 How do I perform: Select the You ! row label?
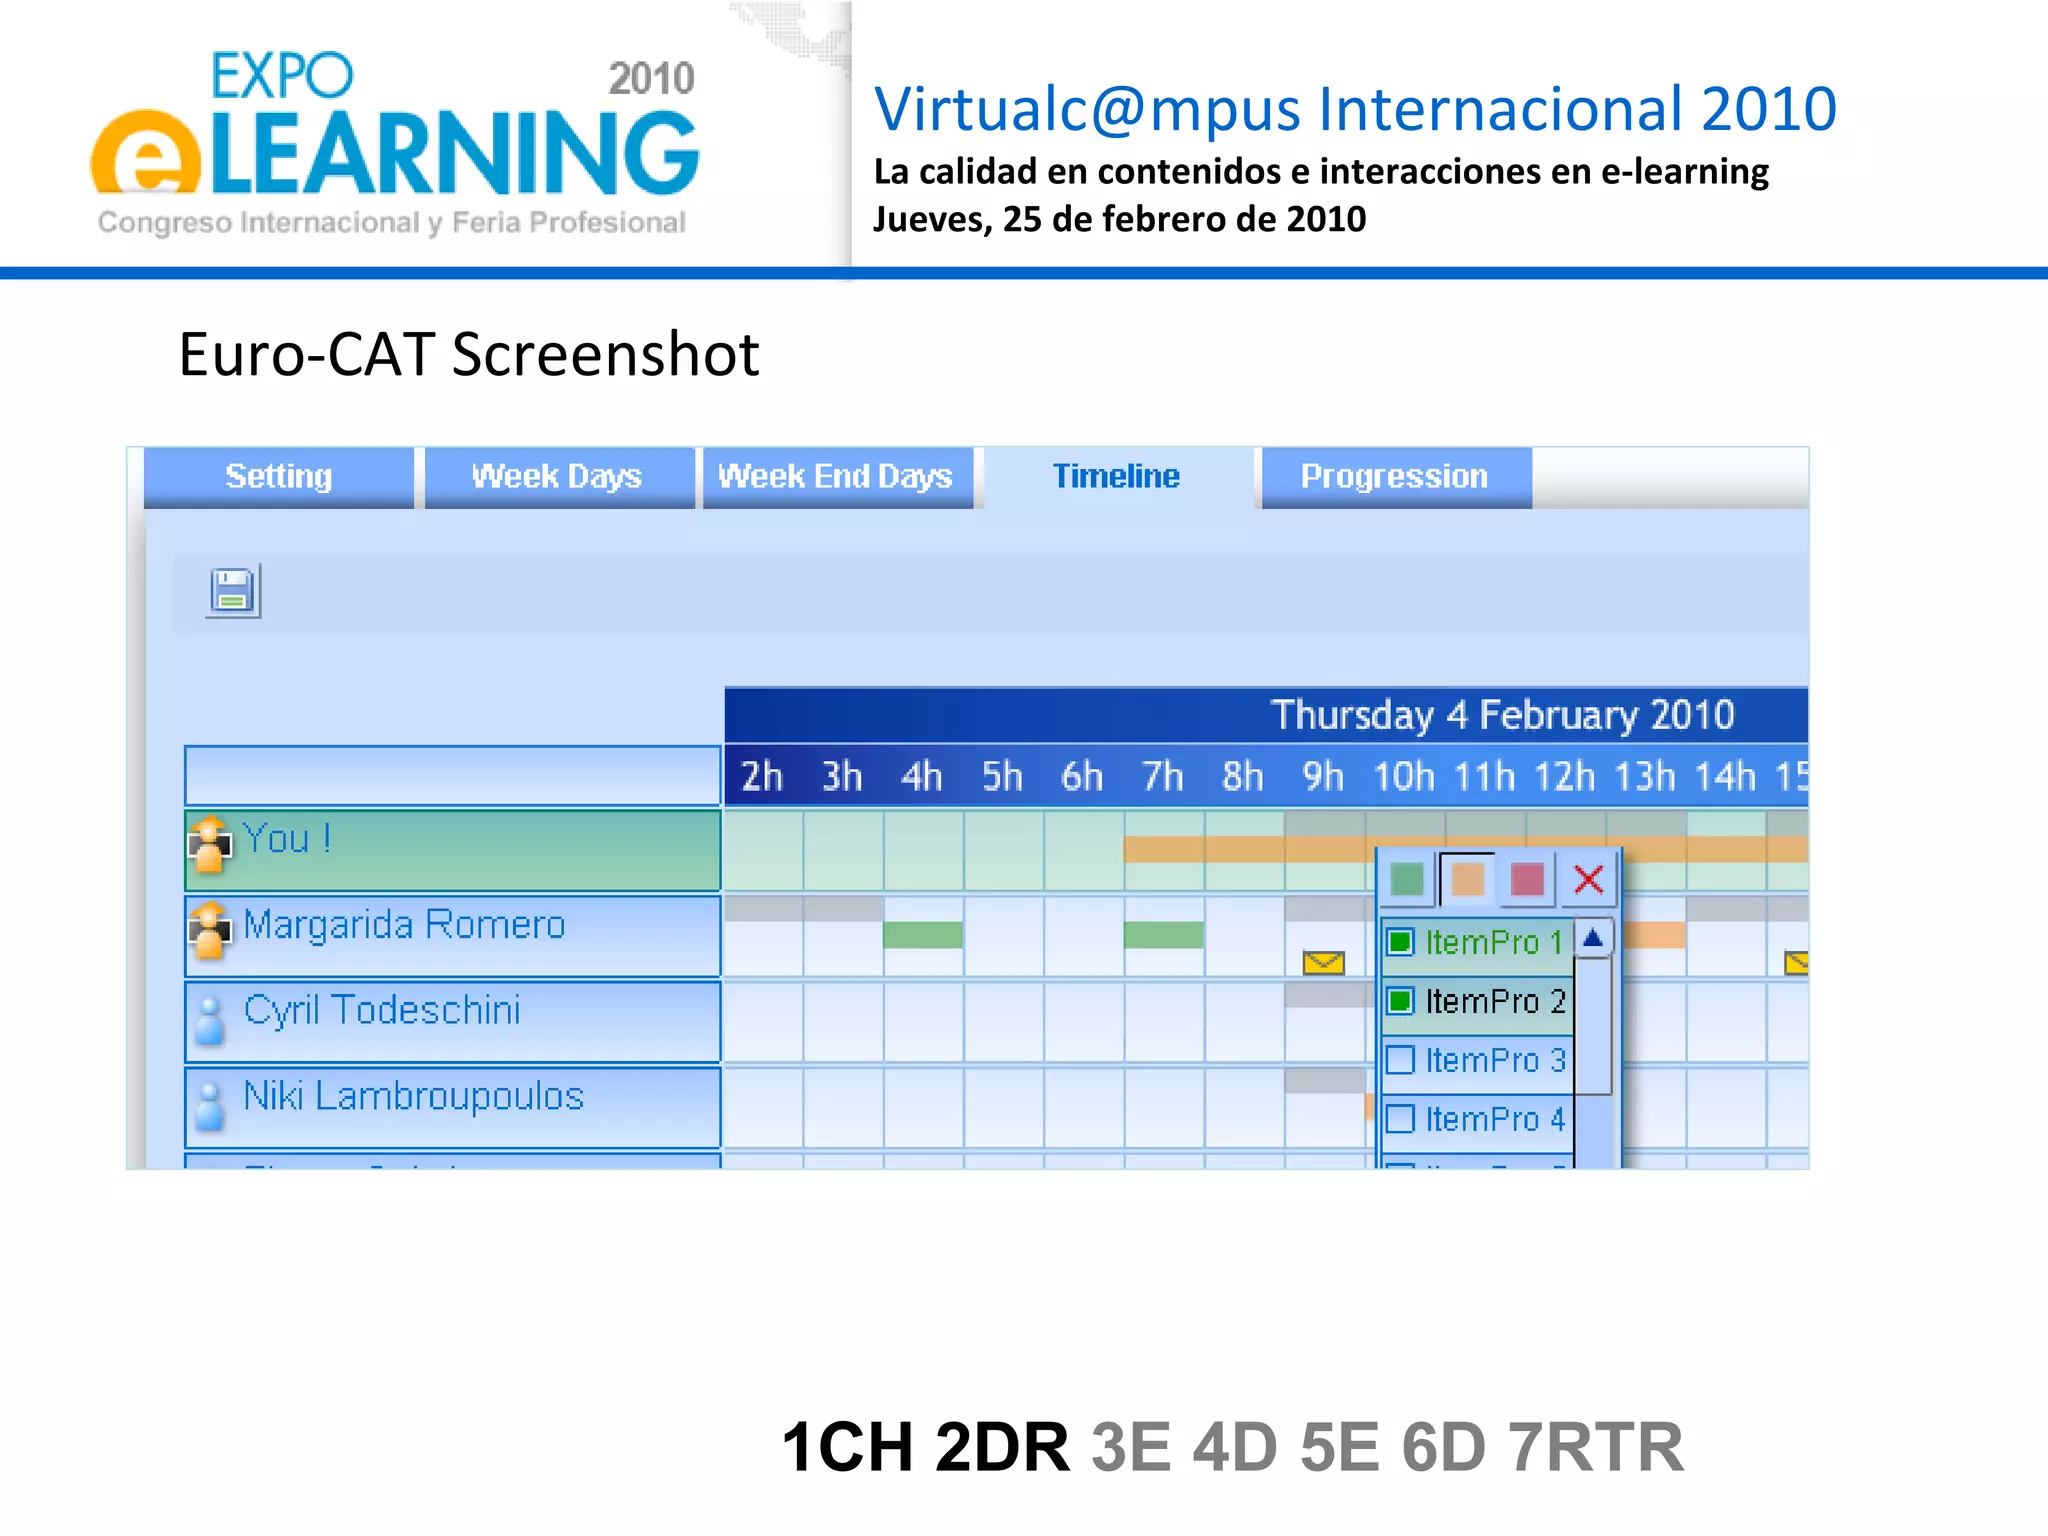tap(453, 850)
